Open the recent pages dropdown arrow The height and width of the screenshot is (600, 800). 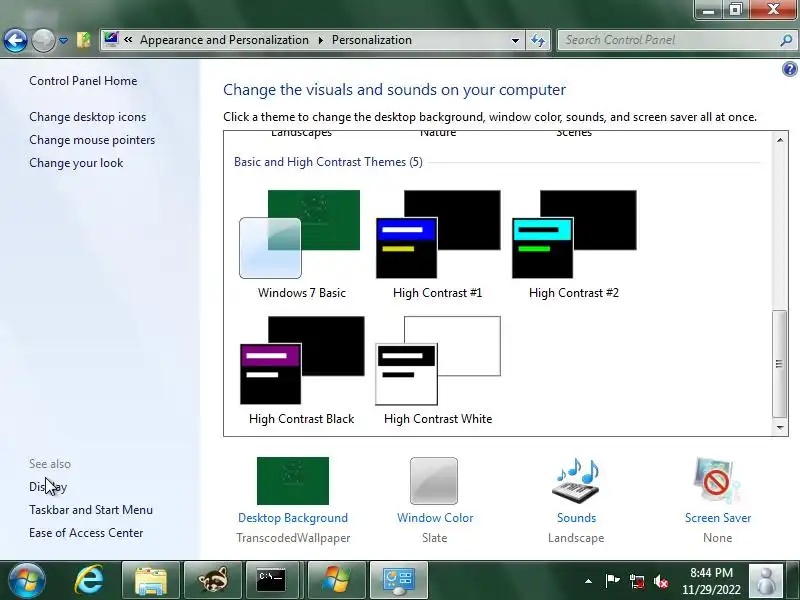63,40
